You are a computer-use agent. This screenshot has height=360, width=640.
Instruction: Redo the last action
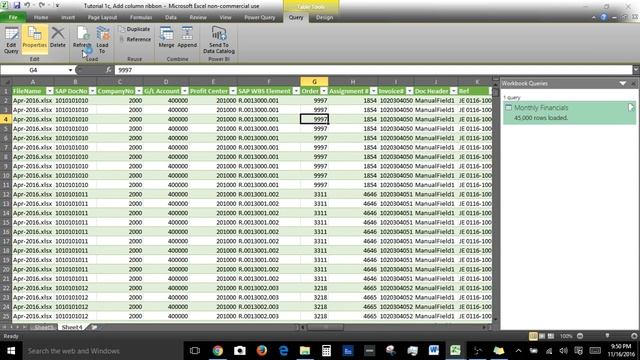point(42,5)
